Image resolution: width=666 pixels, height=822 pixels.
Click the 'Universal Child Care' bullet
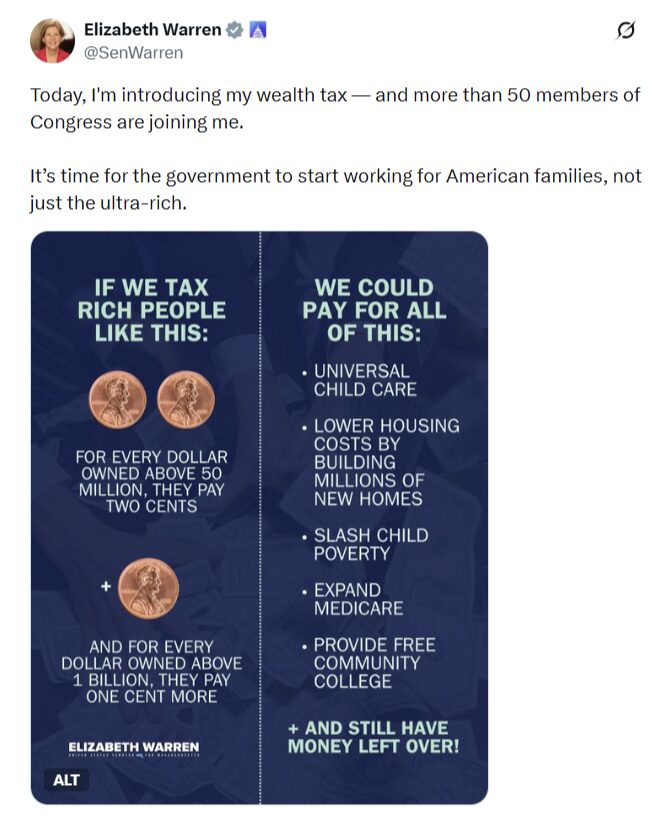pyautogui.click(x=364, y=381)
